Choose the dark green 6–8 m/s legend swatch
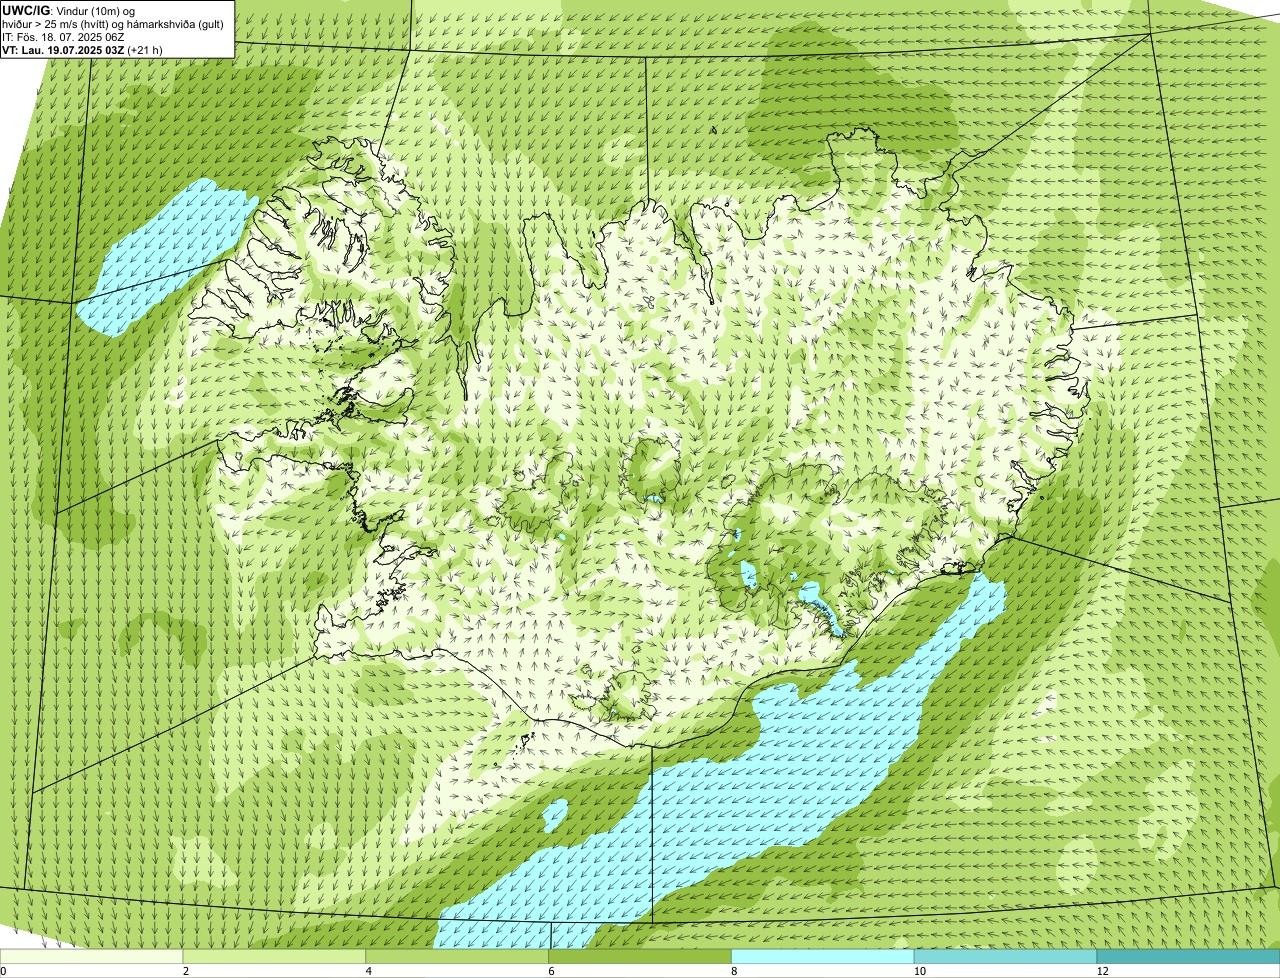The height and width of the screenshot is (978, 1280). coord(640,957)
